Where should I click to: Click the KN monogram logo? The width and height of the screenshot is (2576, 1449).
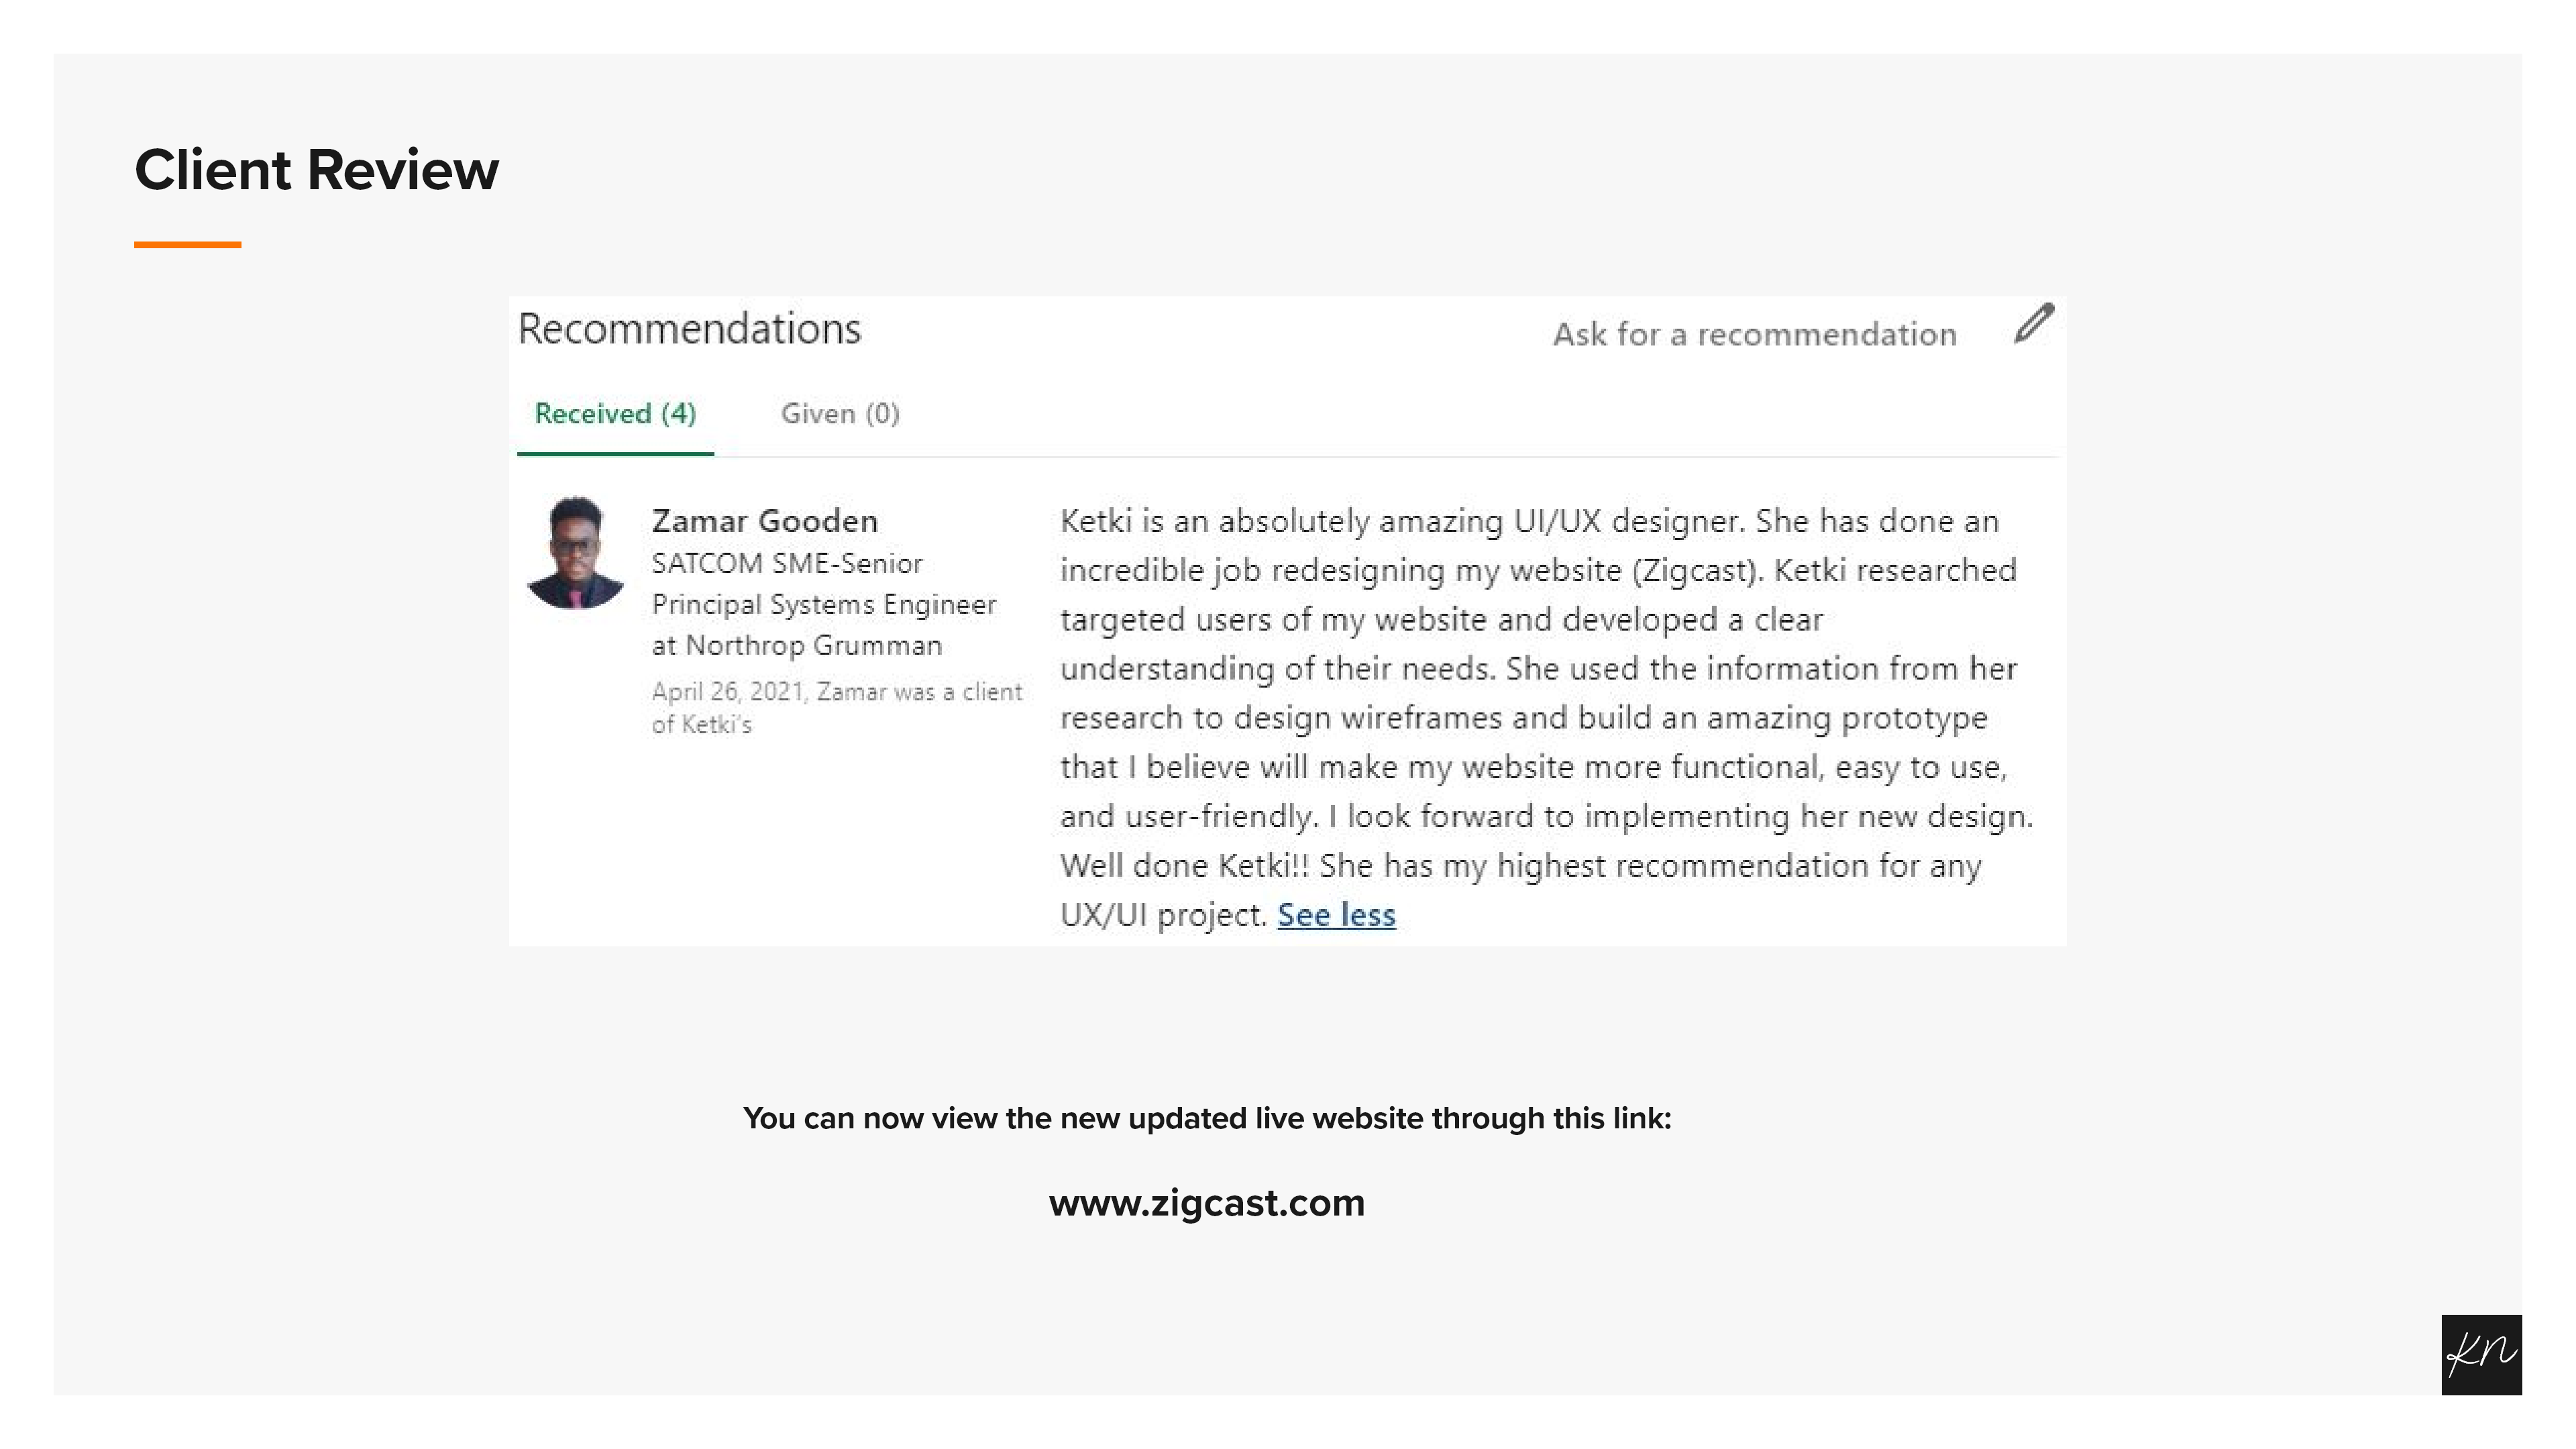click(2480, 1354)
